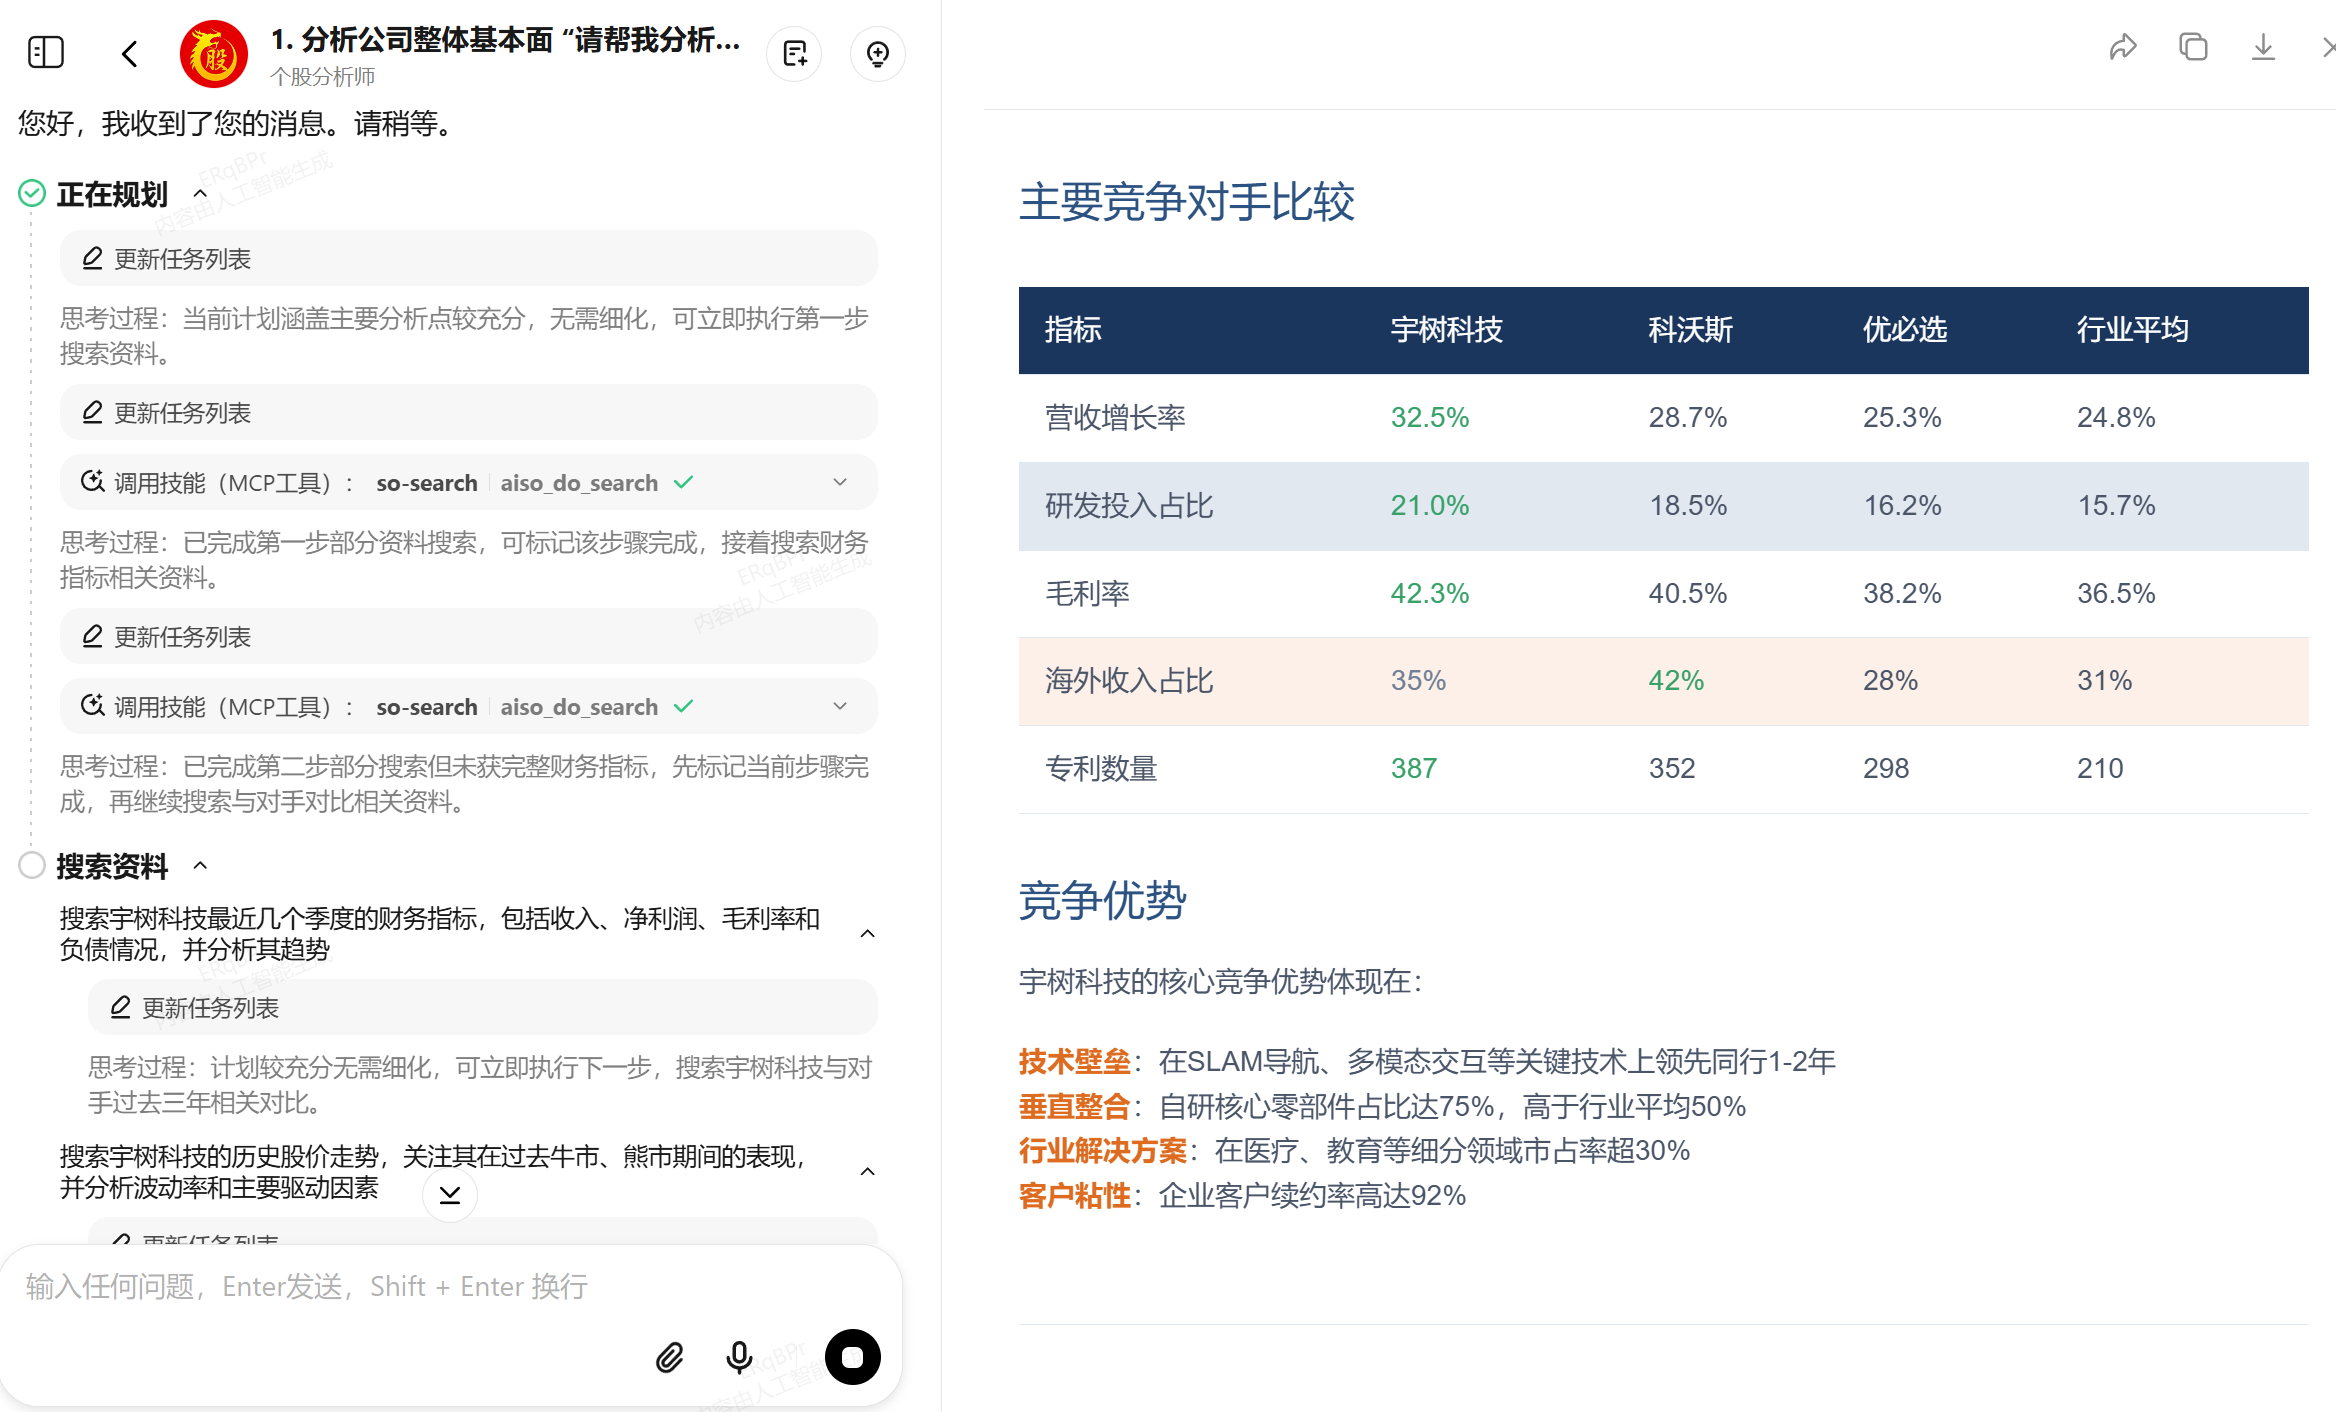Download the report with download icon

pyautogui.click(x=2263, y=47)
